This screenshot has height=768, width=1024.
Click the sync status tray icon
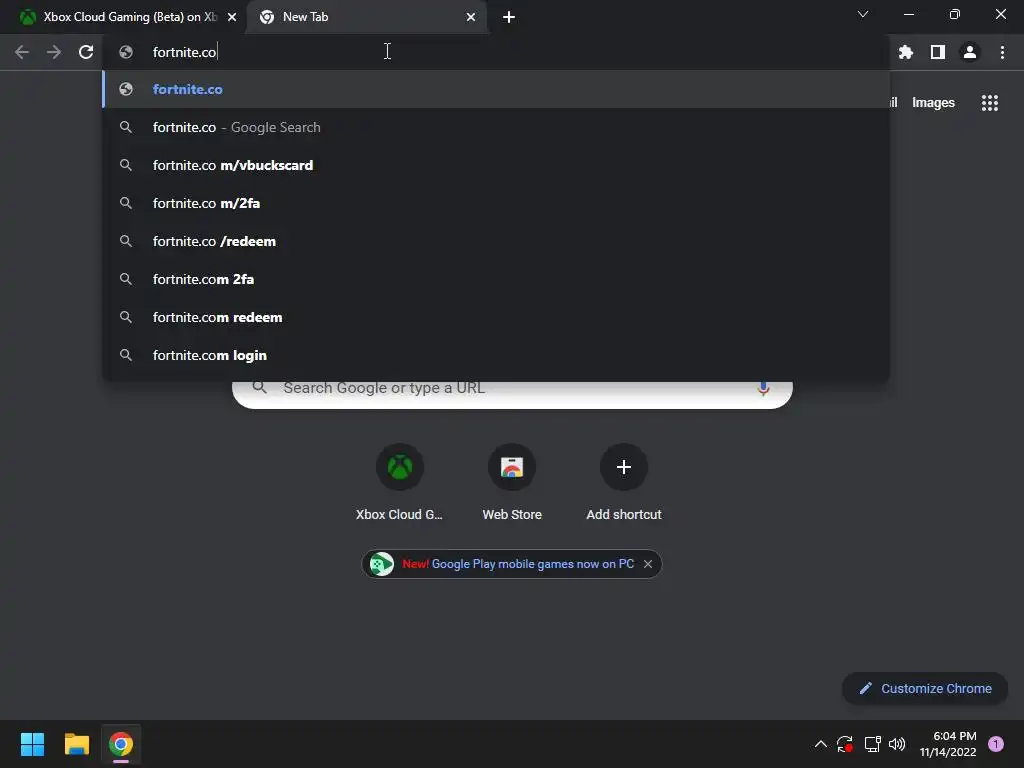coord(845,744)
